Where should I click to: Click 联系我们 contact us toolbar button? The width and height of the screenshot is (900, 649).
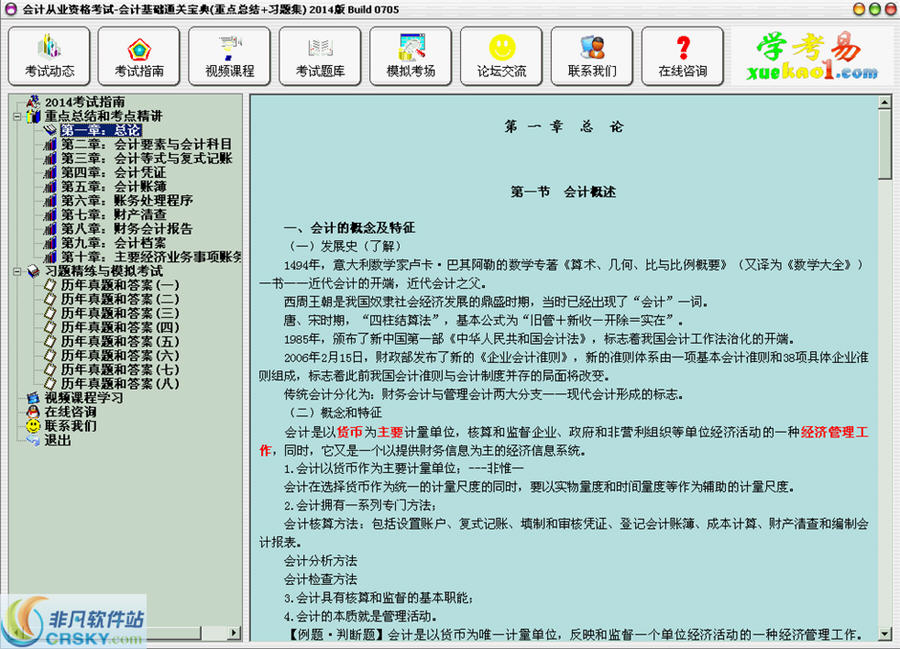tap(592, 56)
